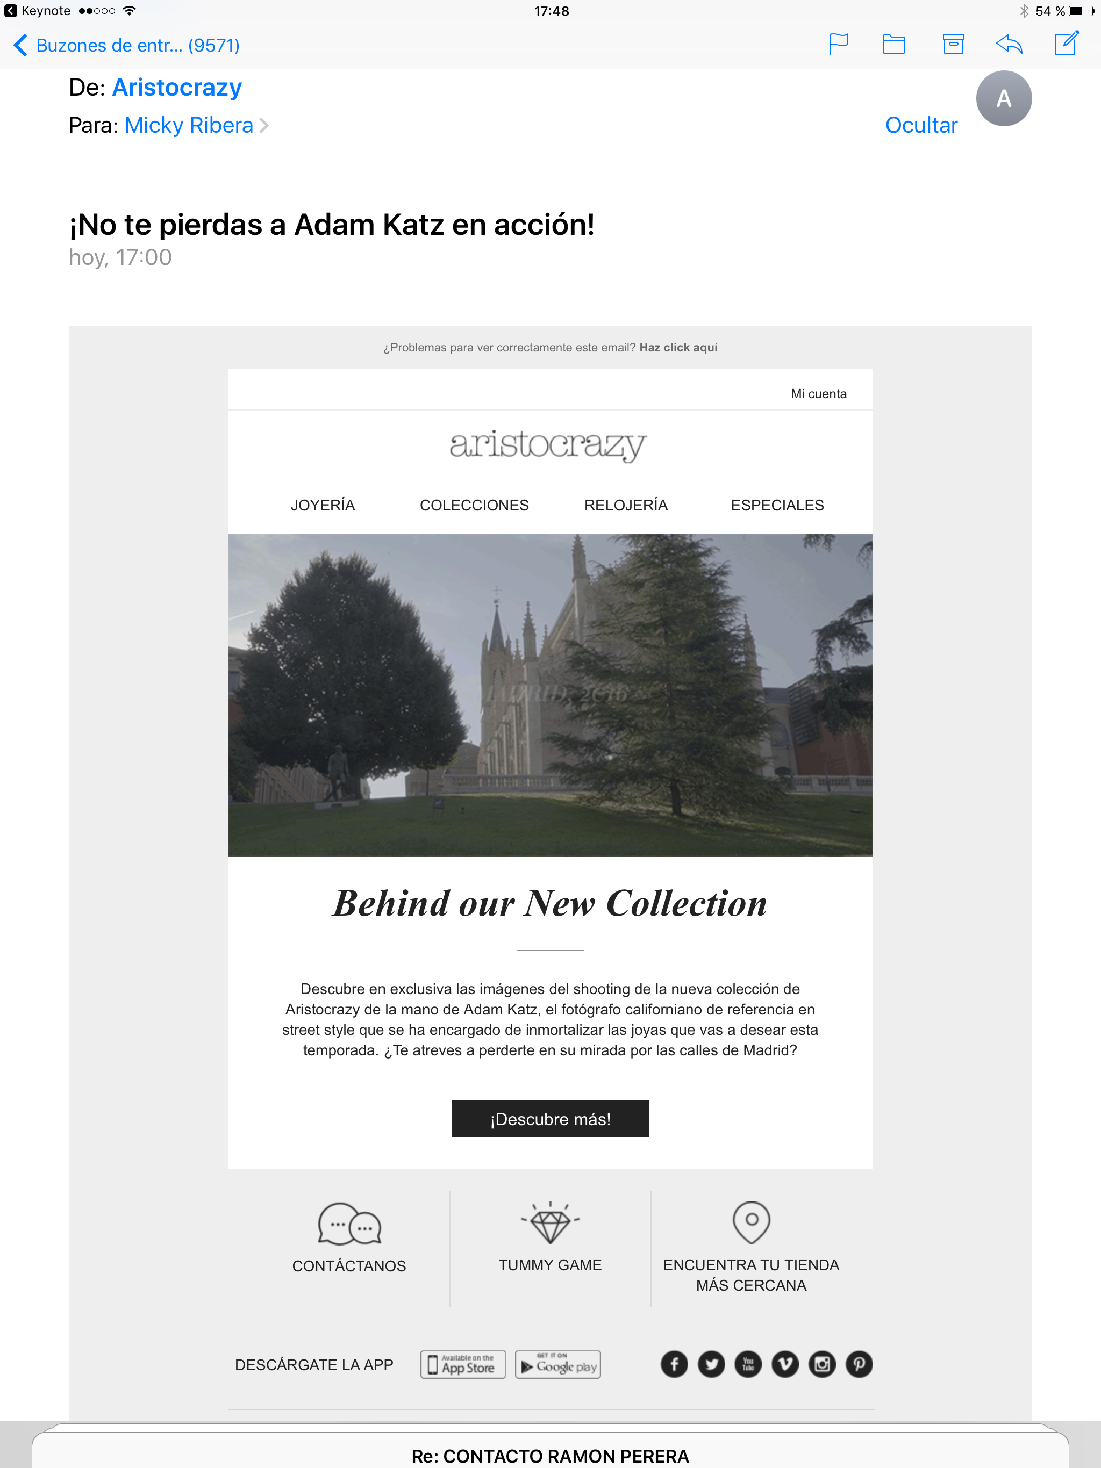This screenshot has height=1468, width=1101.
Task: Tap the reply arrow icon
Action: tap(1009, 44)
